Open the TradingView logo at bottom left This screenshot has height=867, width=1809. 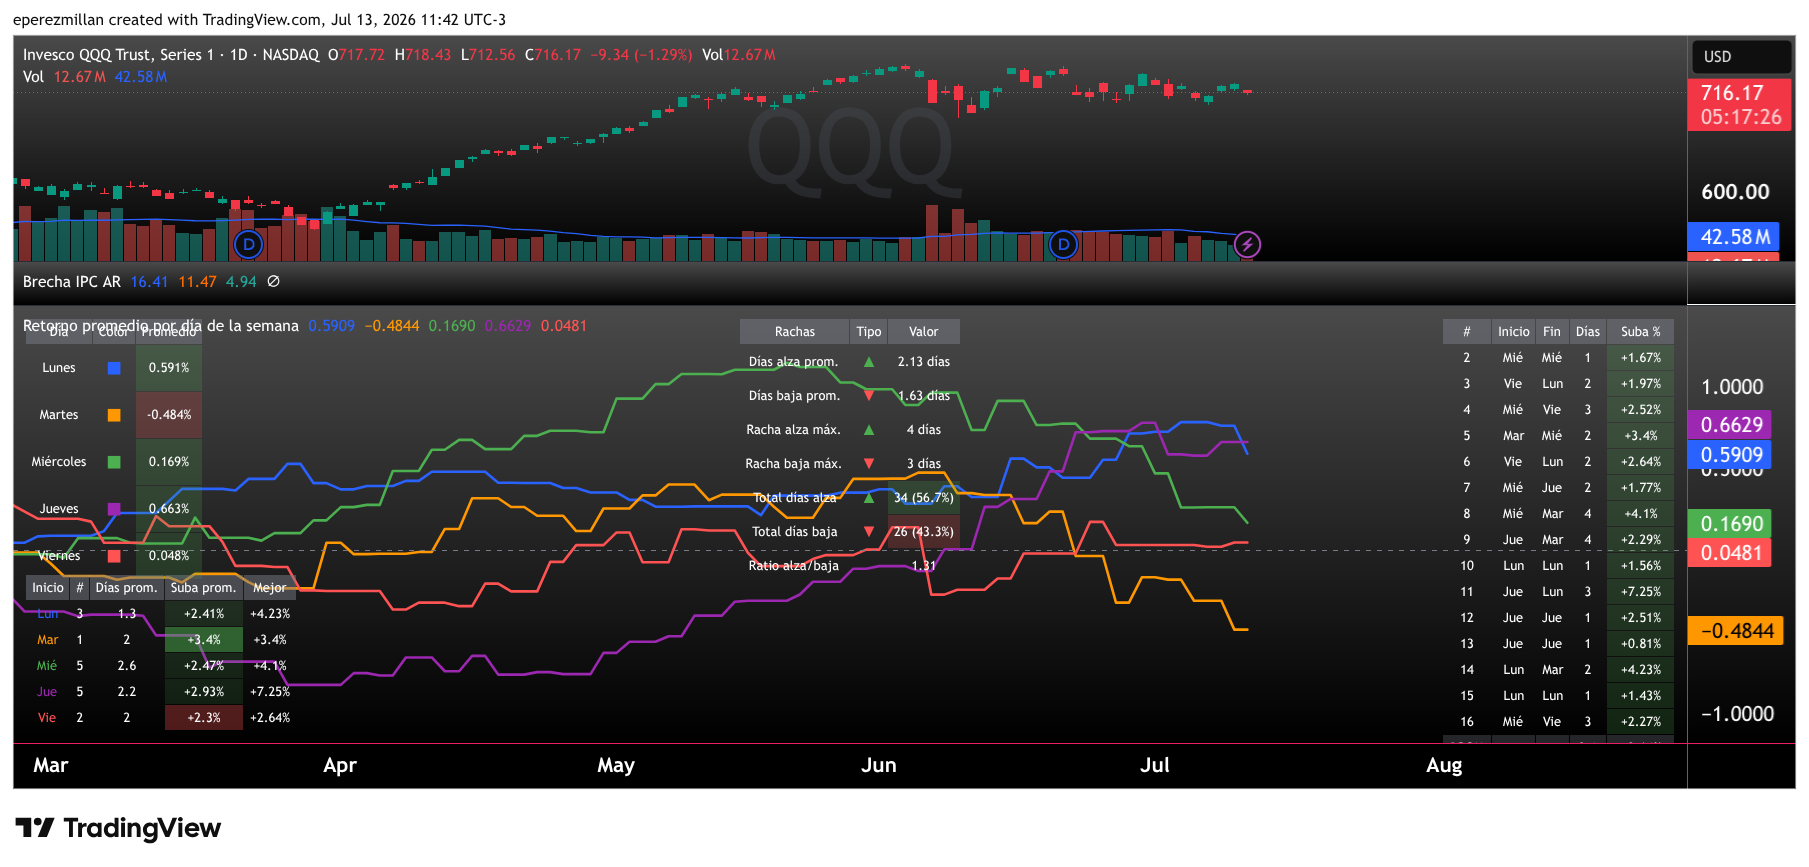118,828
